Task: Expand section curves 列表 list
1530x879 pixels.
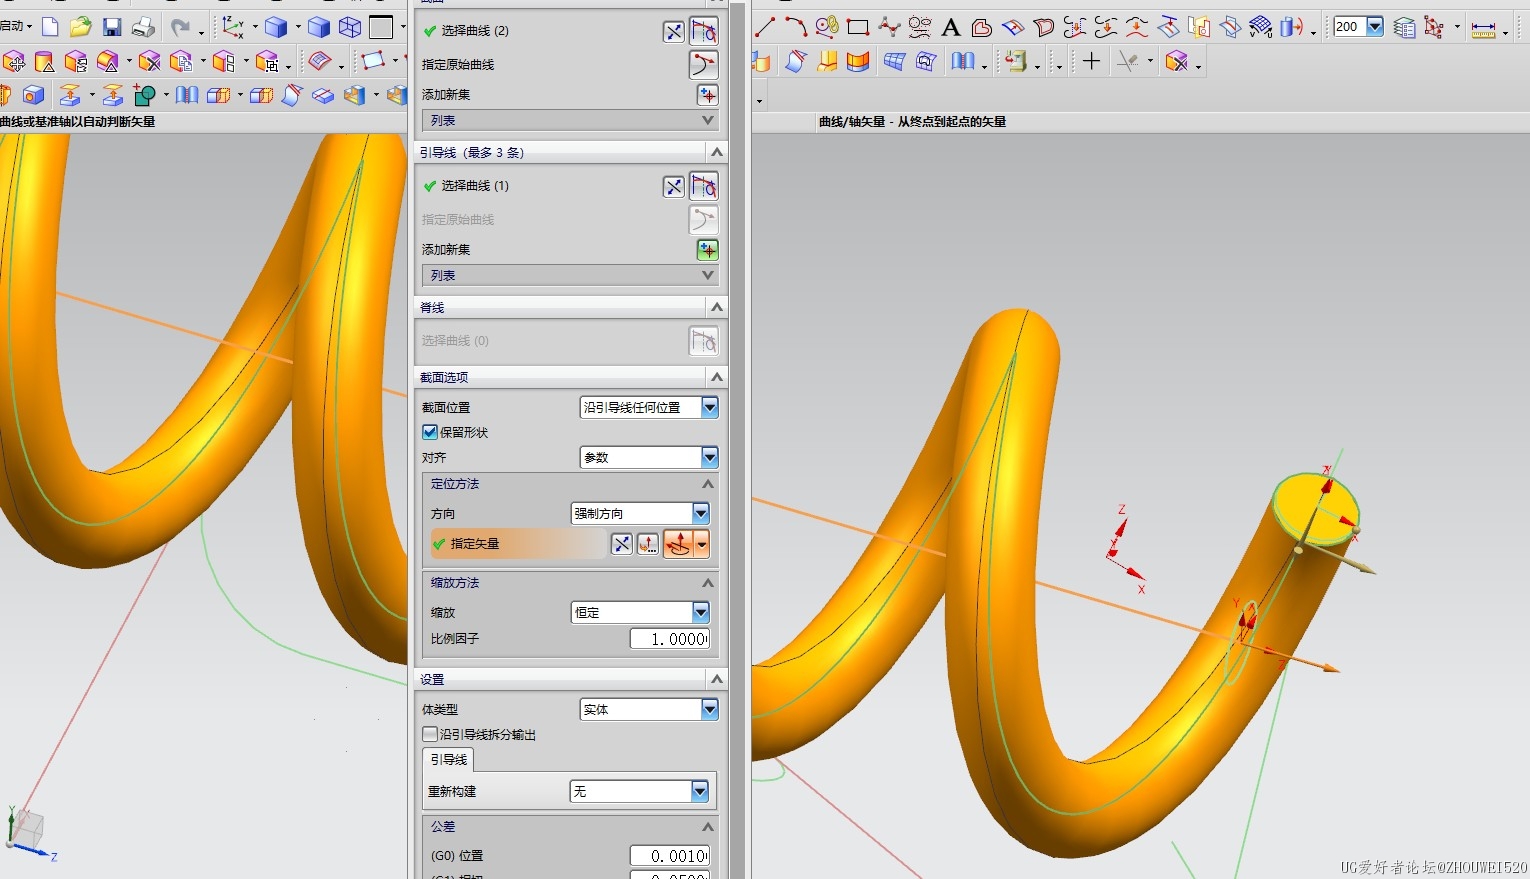Action: (x=570, y=120)
